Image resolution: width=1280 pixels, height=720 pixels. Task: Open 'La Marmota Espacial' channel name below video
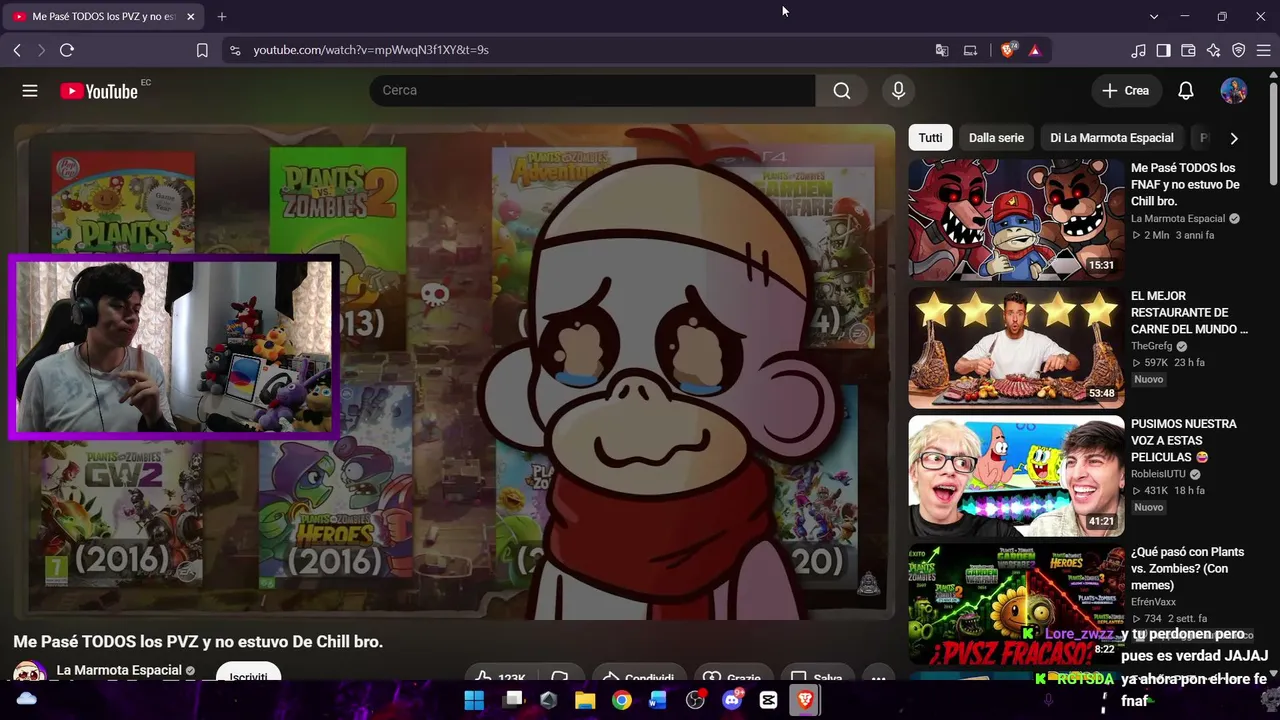click(119, 670)
